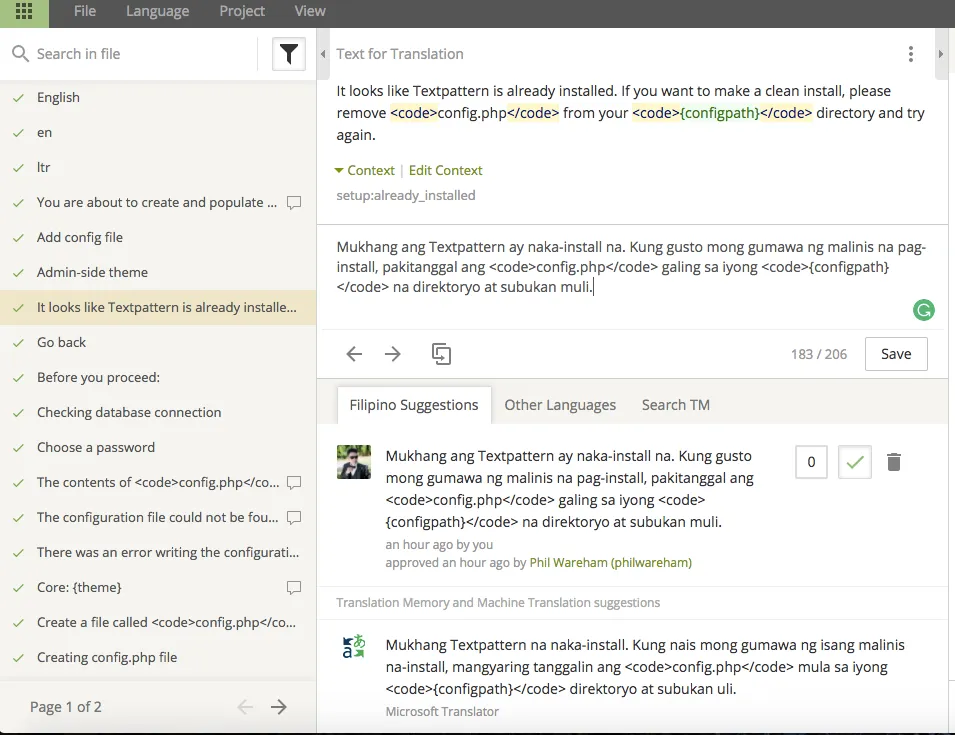Screen dimensions: 955x735
Task: Open comment icon on 'You are about to create' row
Action: coord(294,202)
